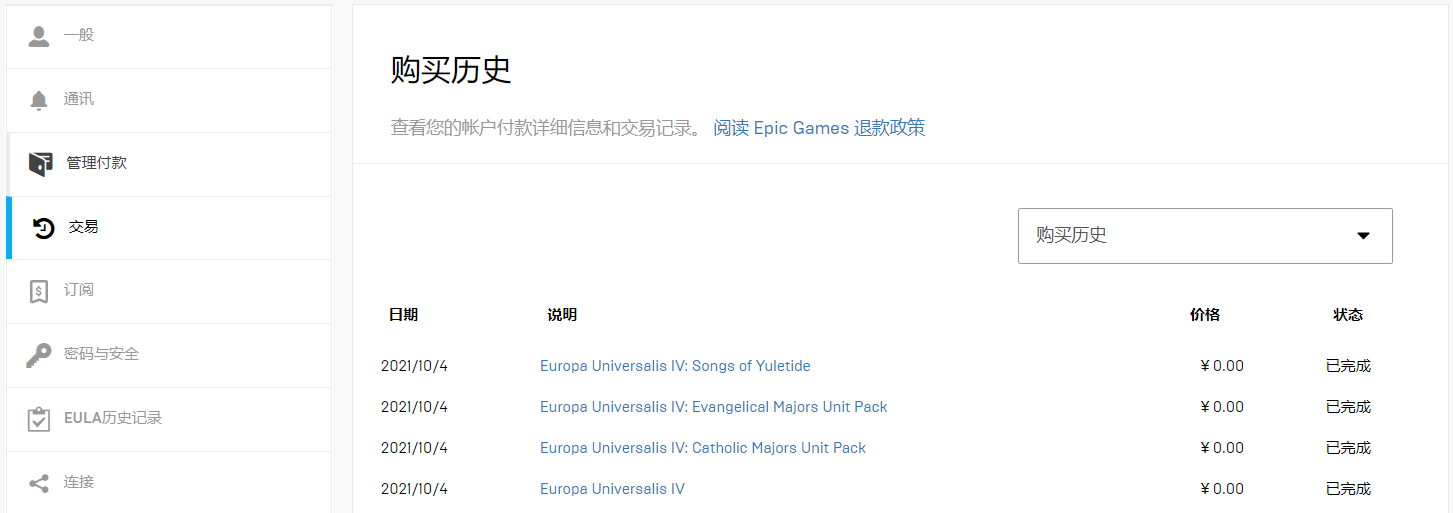The image size is (1453, 513).
Task: Click 已完成 status in Songs of Yuletide row
Action: 1348,366
